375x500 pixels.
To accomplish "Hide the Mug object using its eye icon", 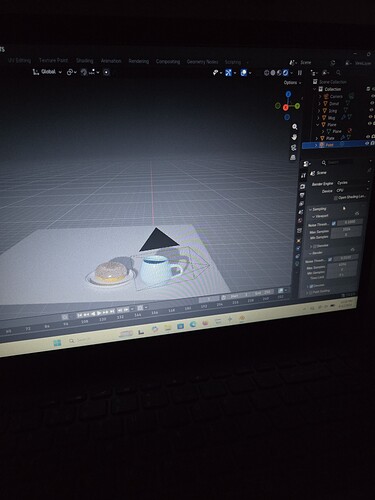I will coord(370,117).
